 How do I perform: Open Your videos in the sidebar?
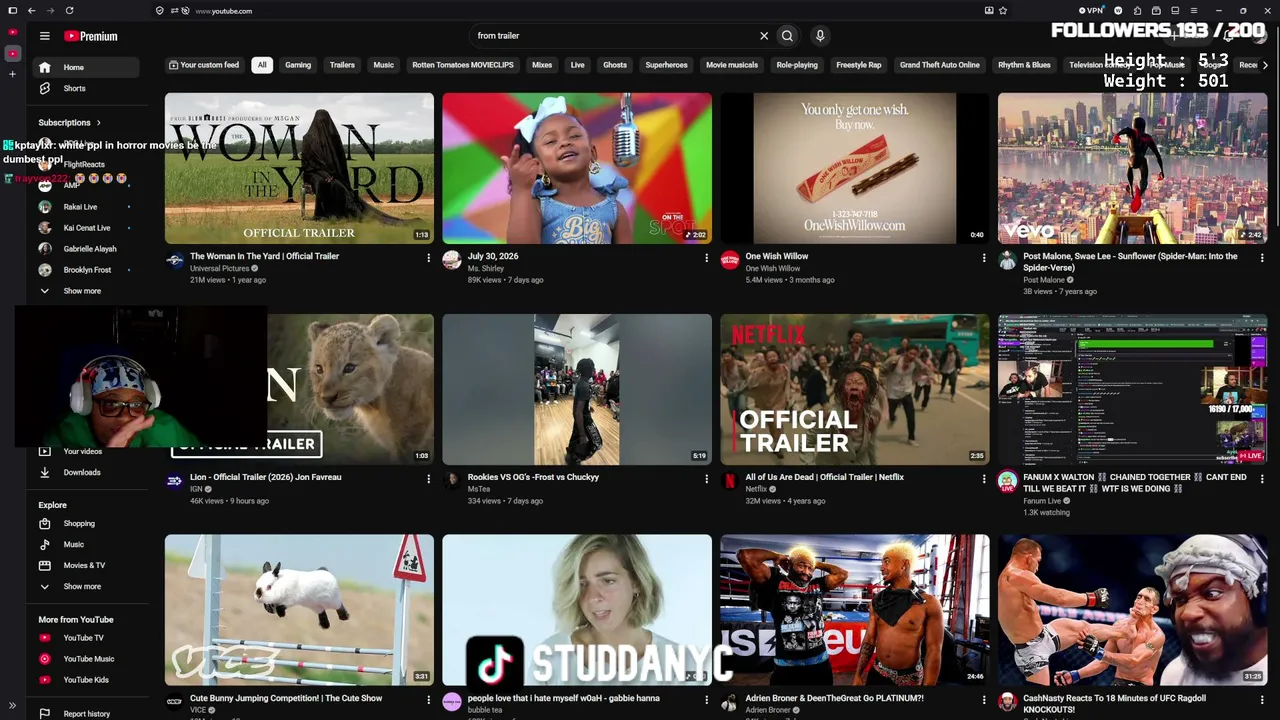coord(84,451)
